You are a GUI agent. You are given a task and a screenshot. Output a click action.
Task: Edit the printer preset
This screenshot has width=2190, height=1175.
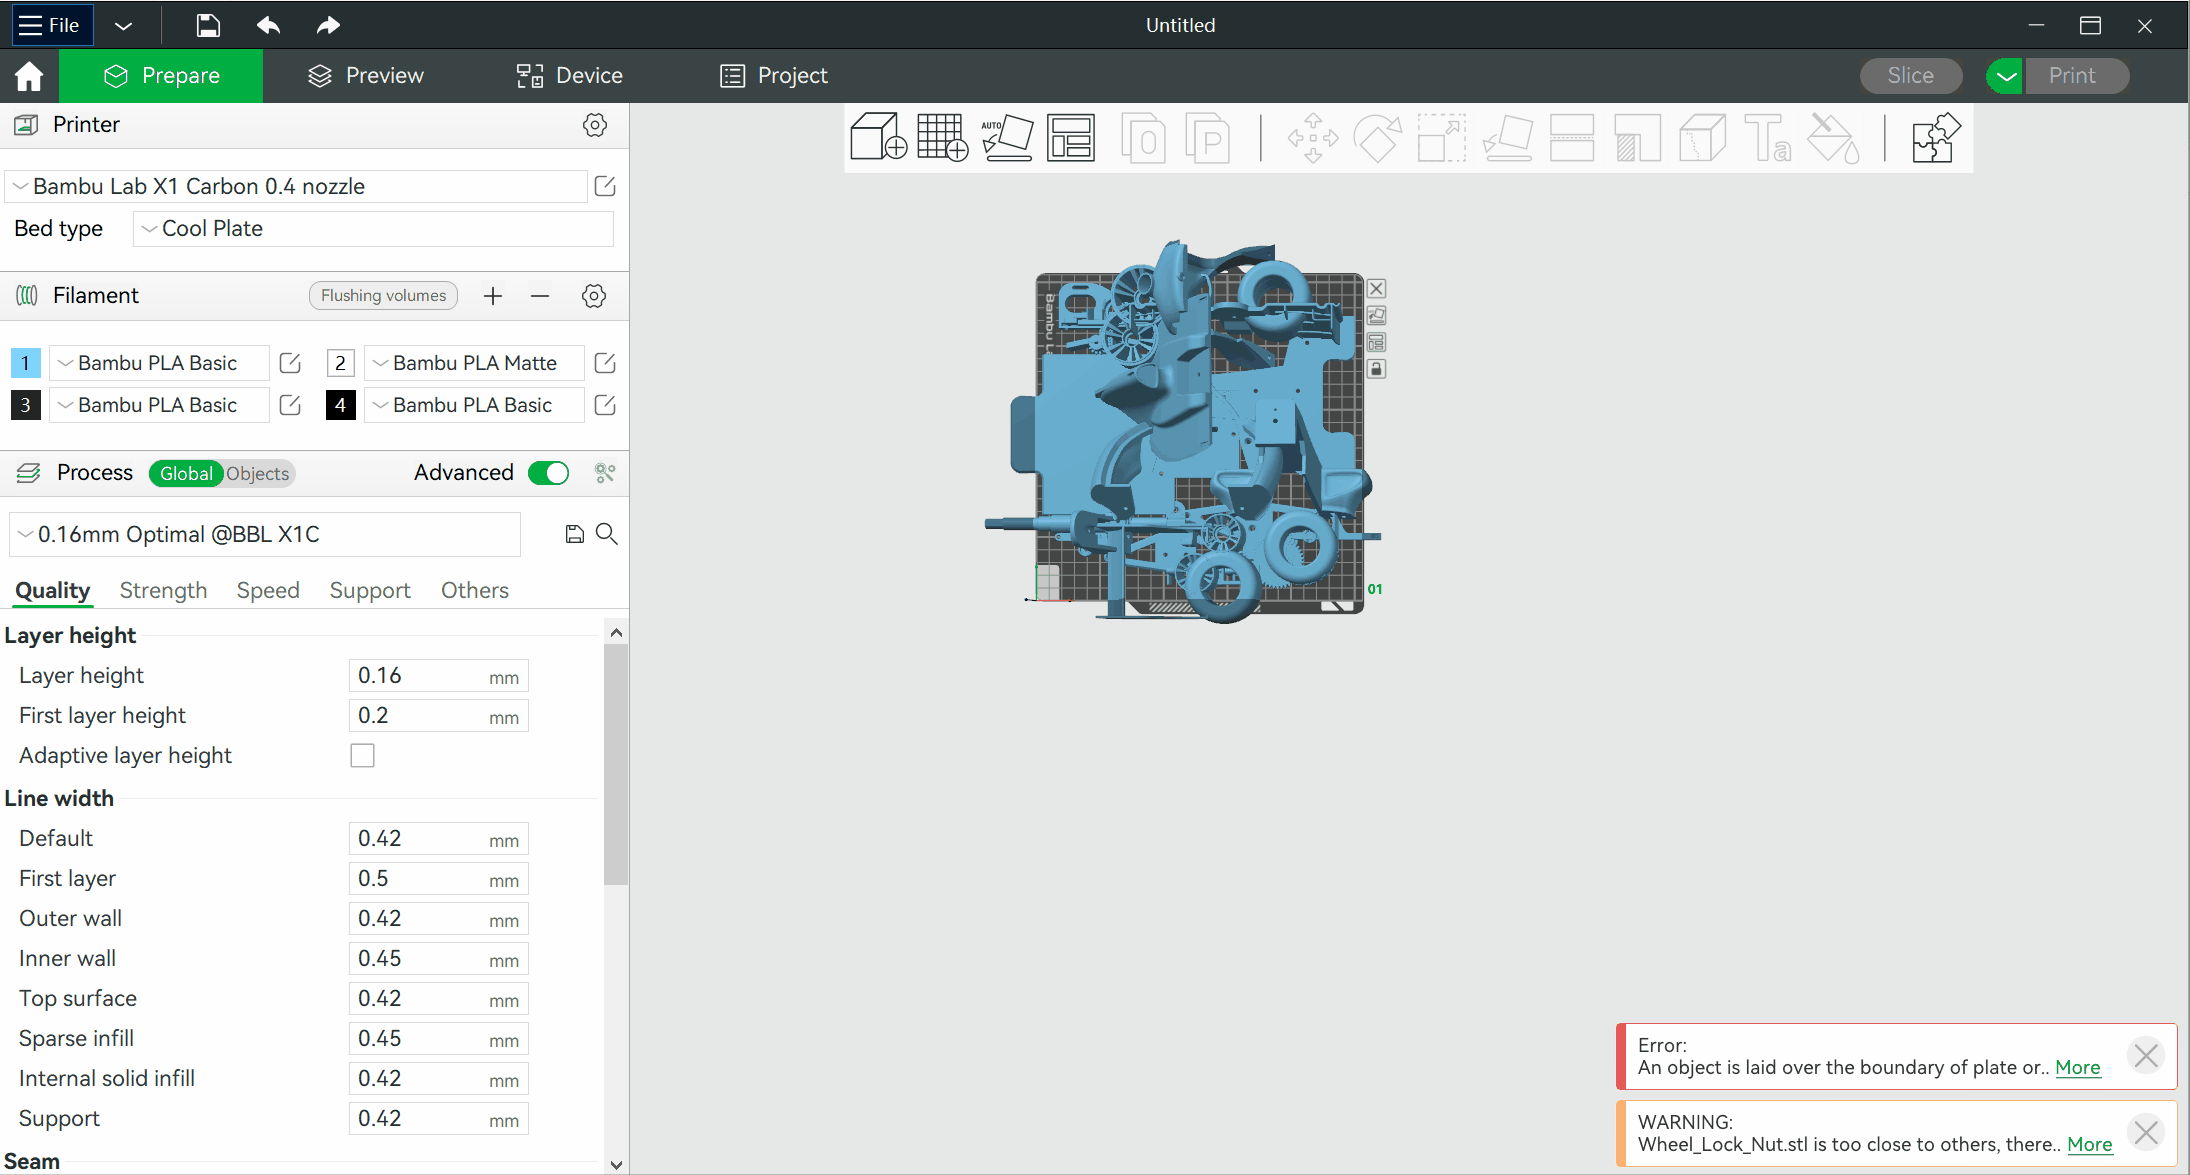605,186
